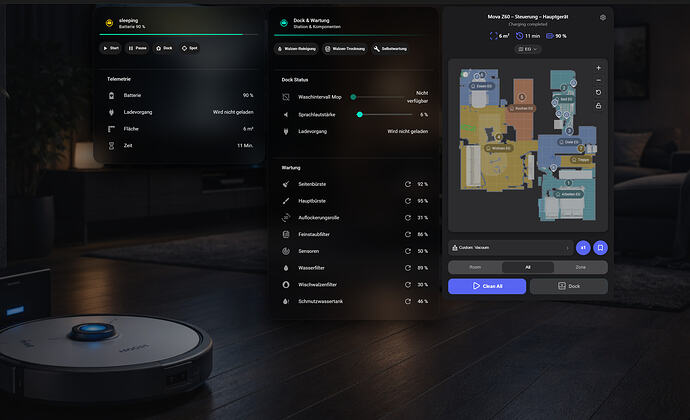This screenshot has height=420, width=690.
Task: Click the 90 % battery indicator in map header
Action: point(556,36)
